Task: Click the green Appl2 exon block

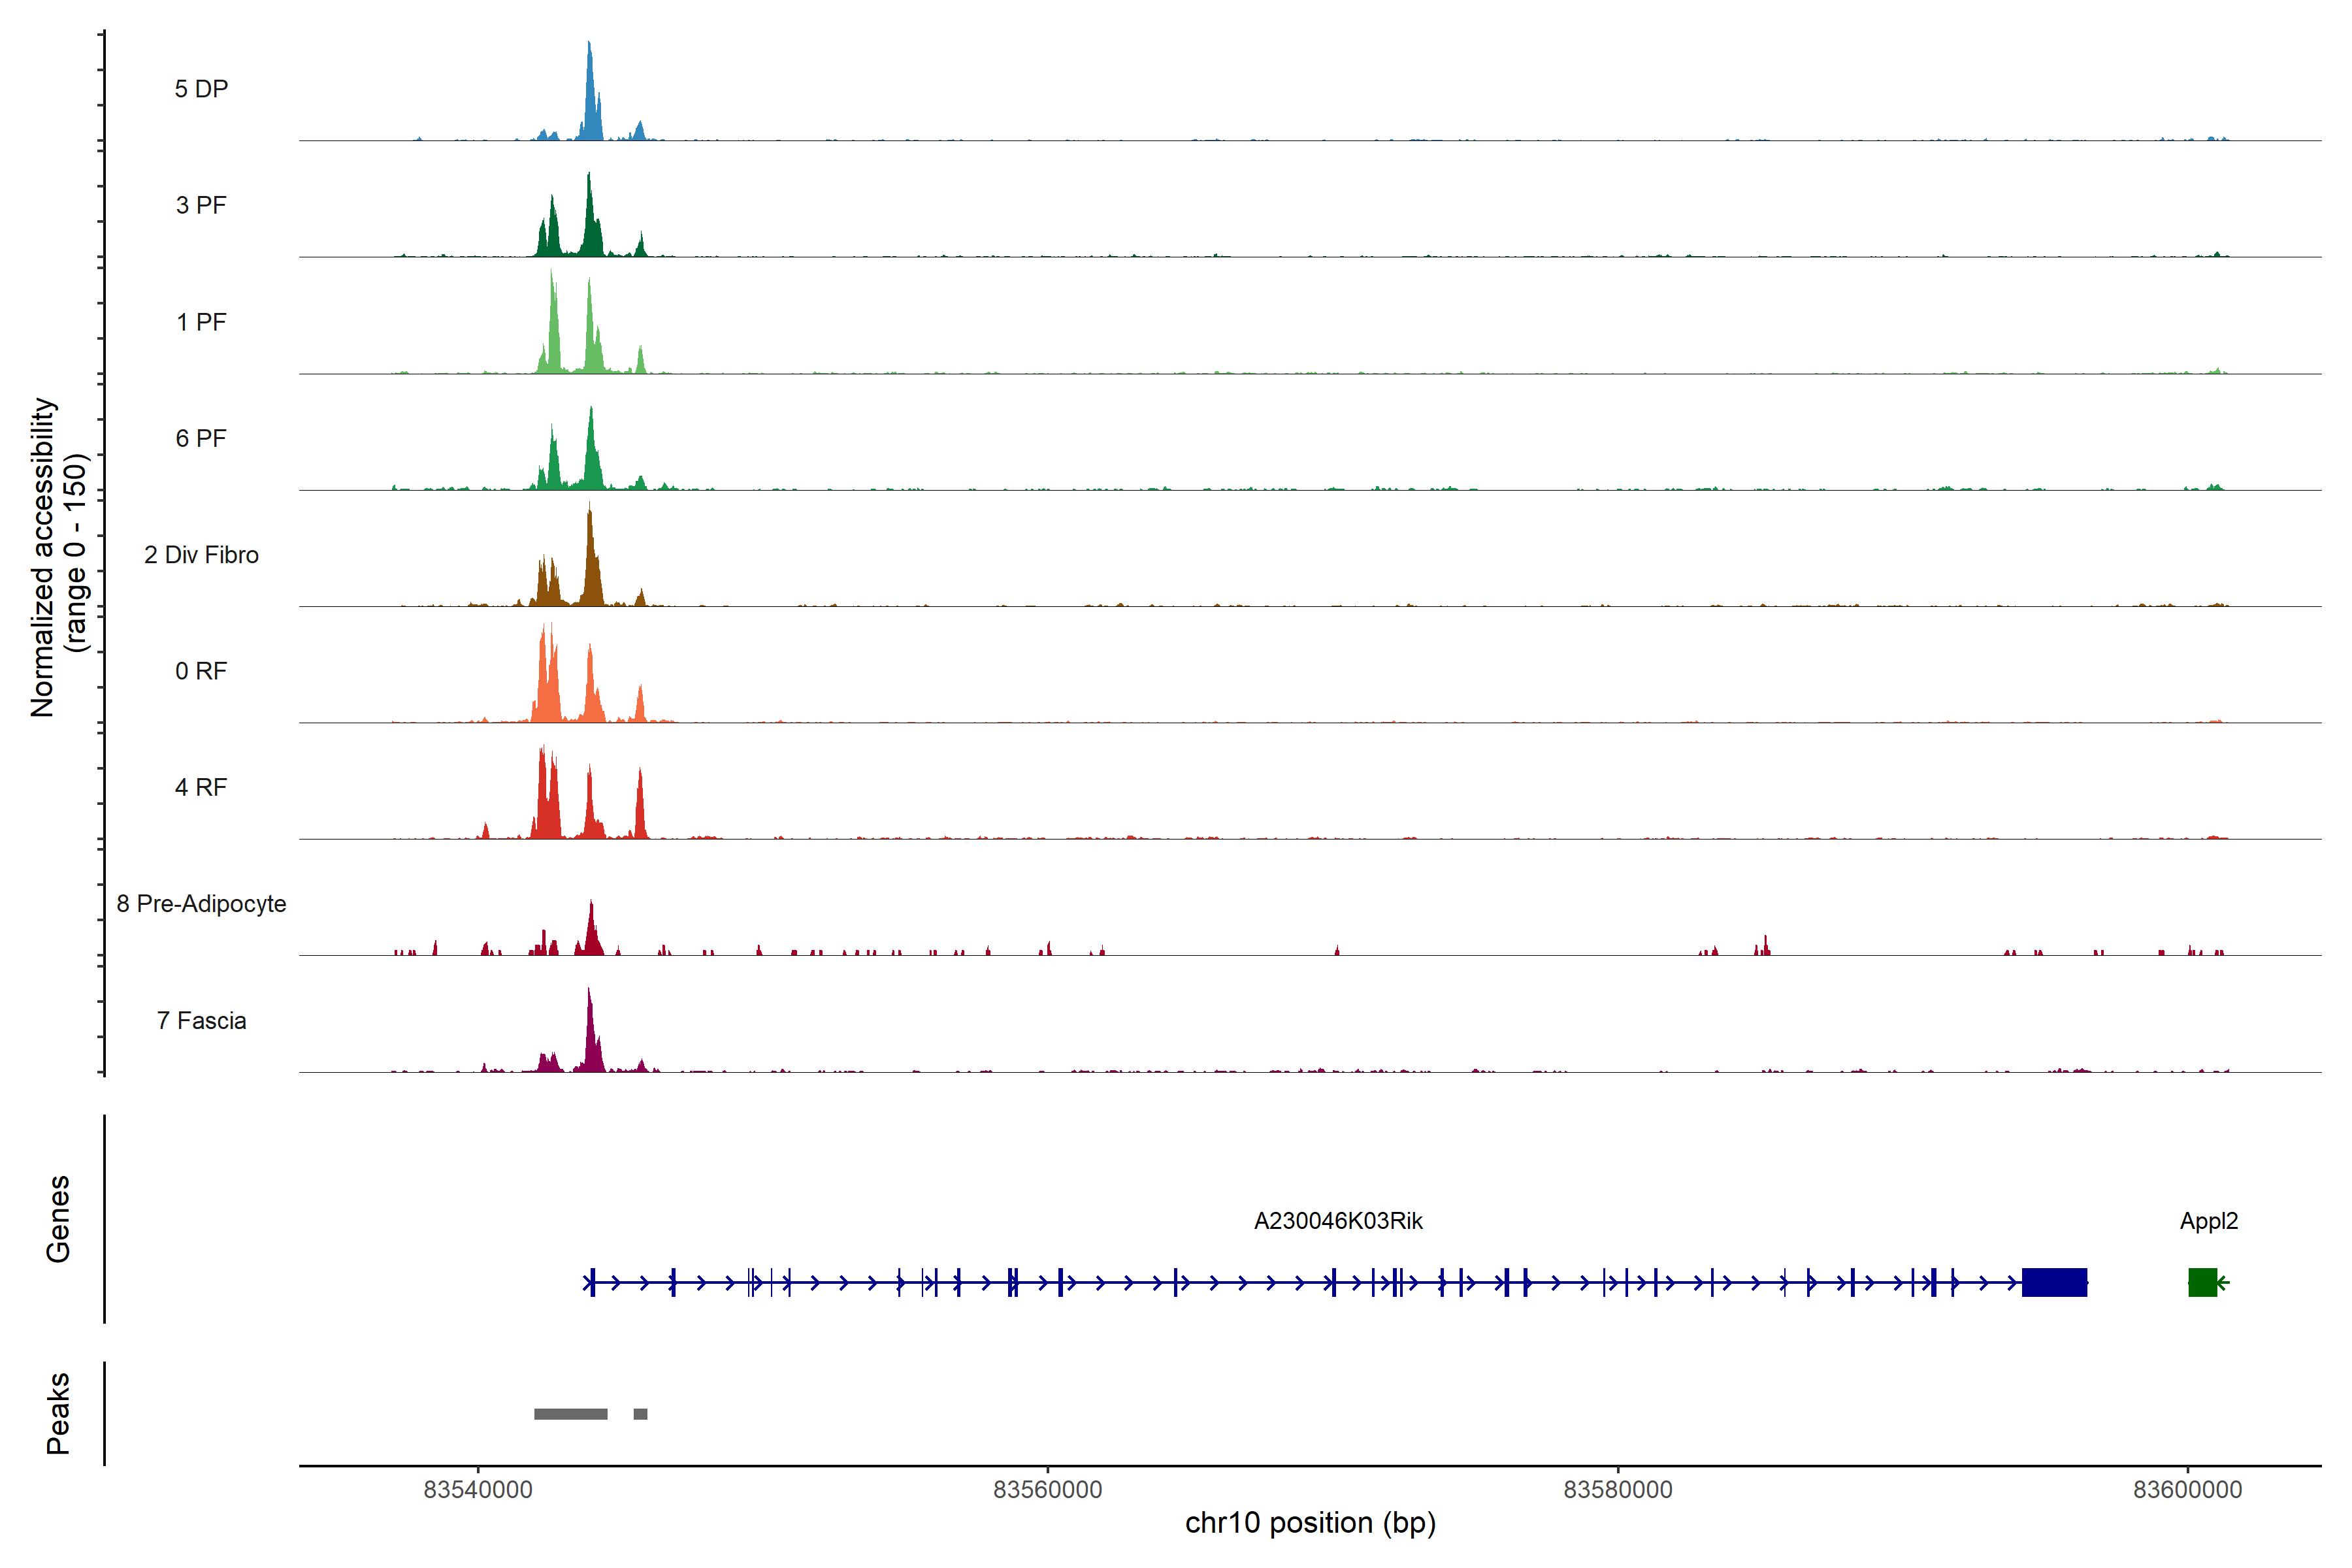Action: coord(2202,1282)
